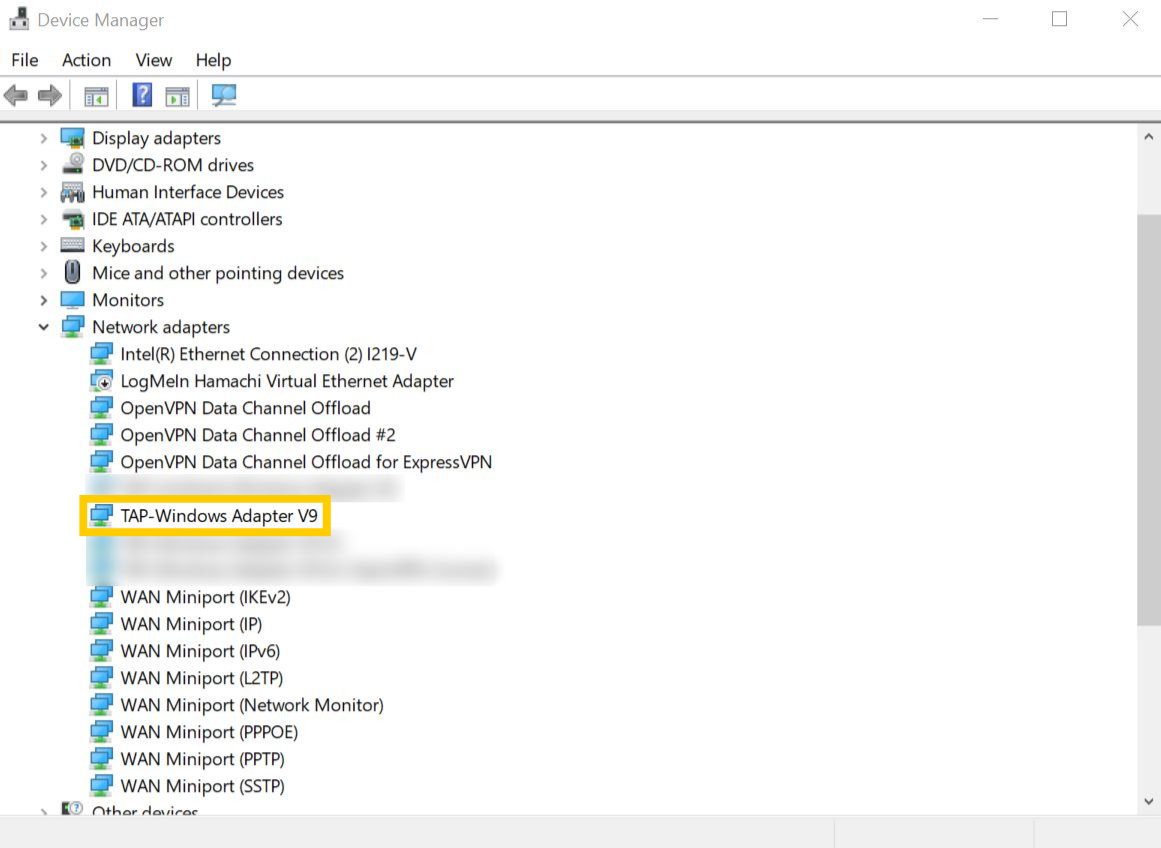Screen dimensions: 1161x848
Task: Click icon beside WAN Miniport (PPTP)
Action: [101, 758]
